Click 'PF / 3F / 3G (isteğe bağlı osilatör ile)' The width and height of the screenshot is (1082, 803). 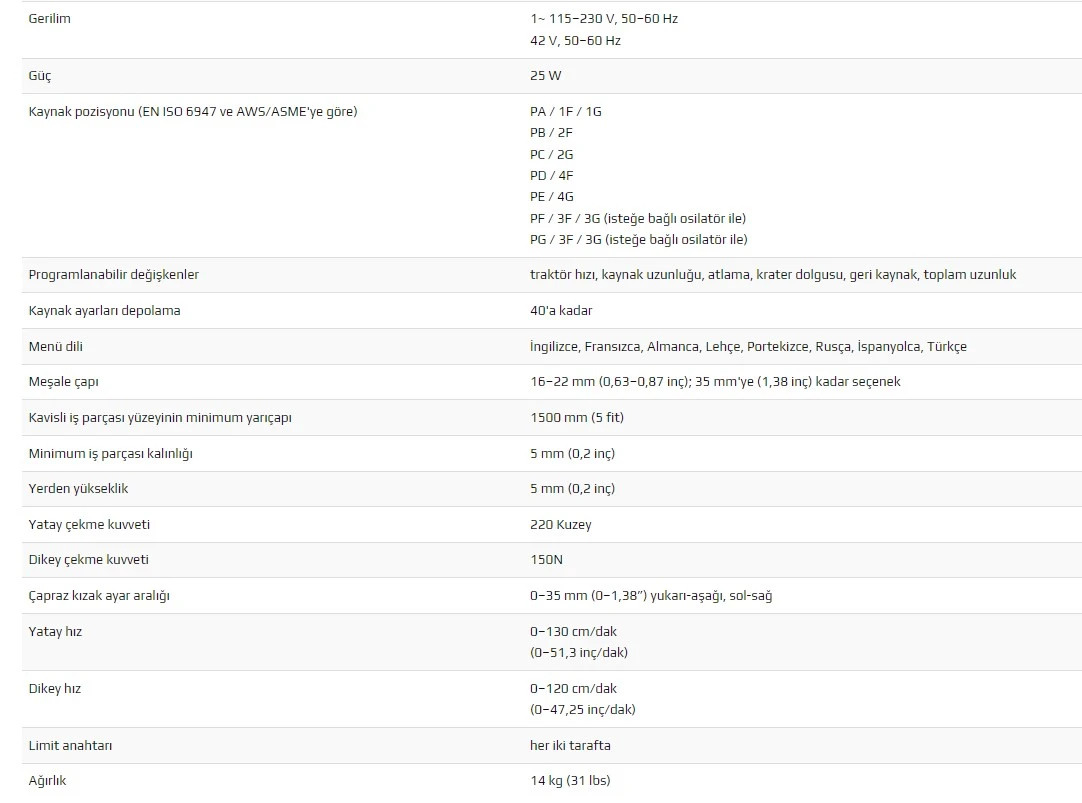pyautogui.click(x=638, y=219)
